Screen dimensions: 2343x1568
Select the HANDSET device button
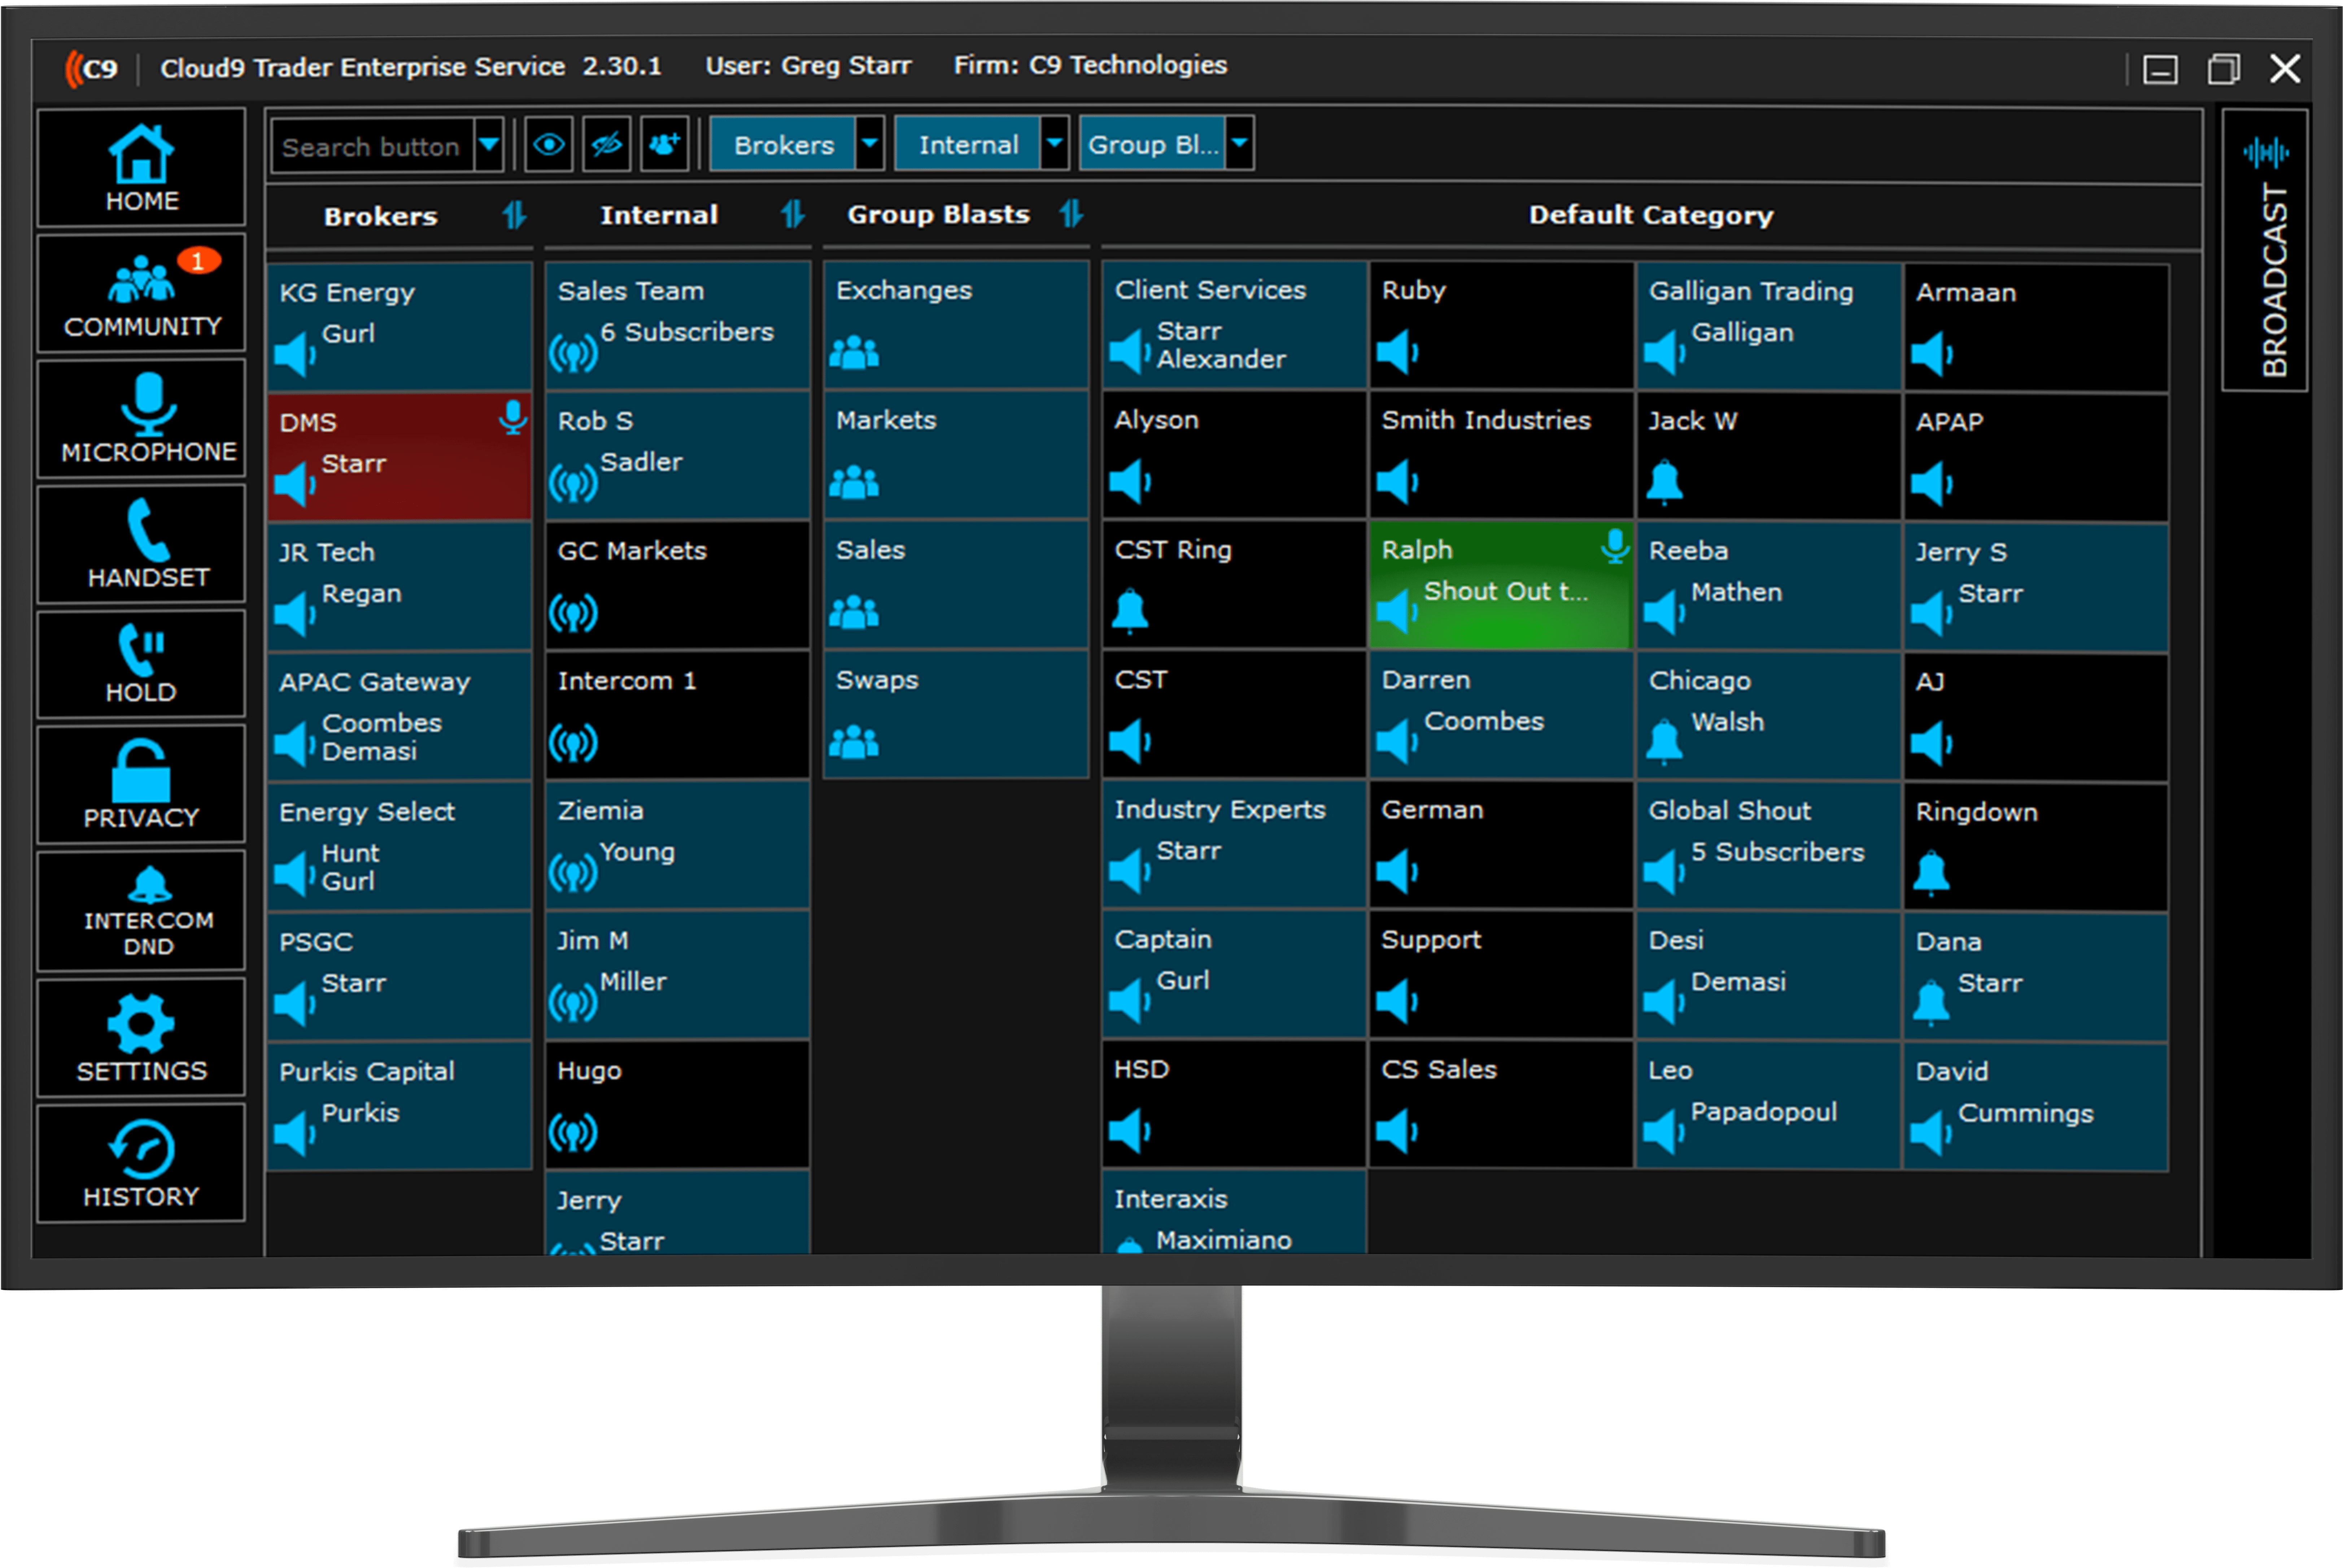141,544
